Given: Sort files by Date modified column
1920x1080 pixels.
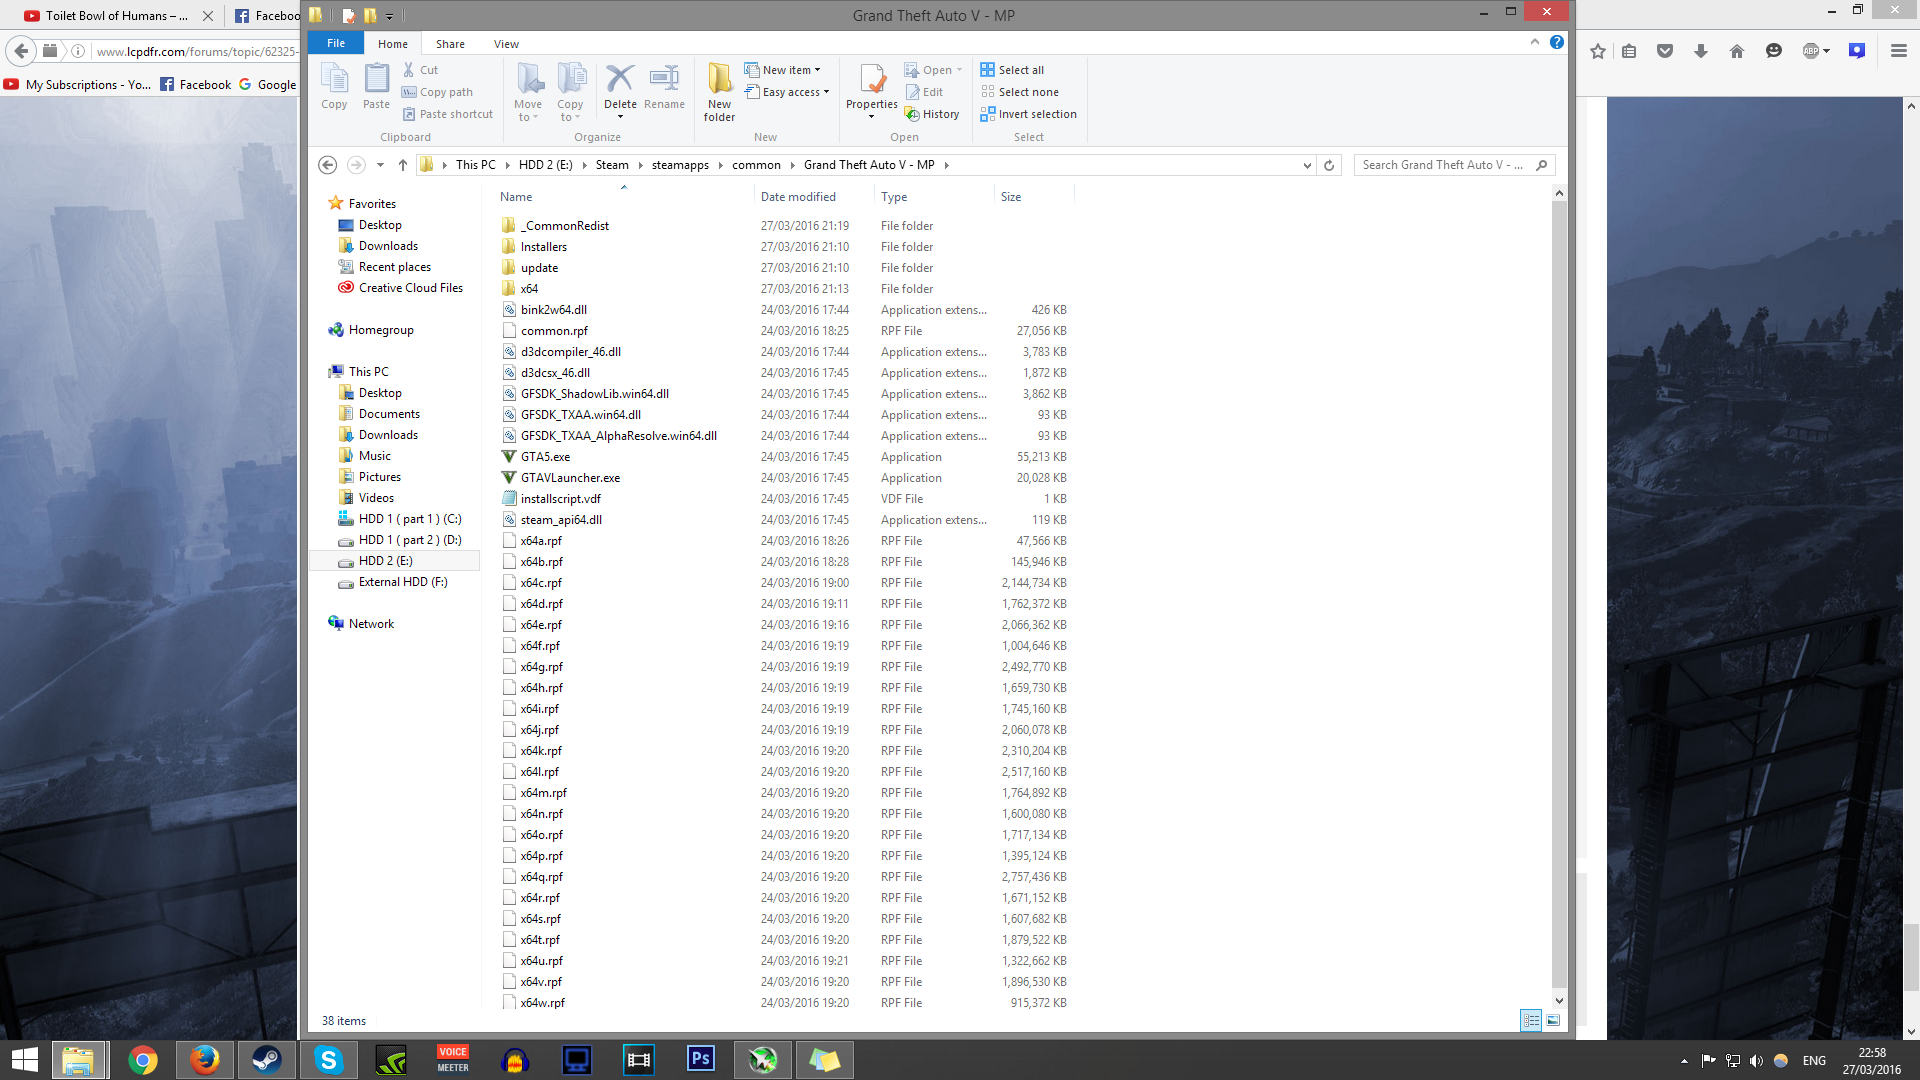Looking at the screenshot, I should [x=798, y=197].
